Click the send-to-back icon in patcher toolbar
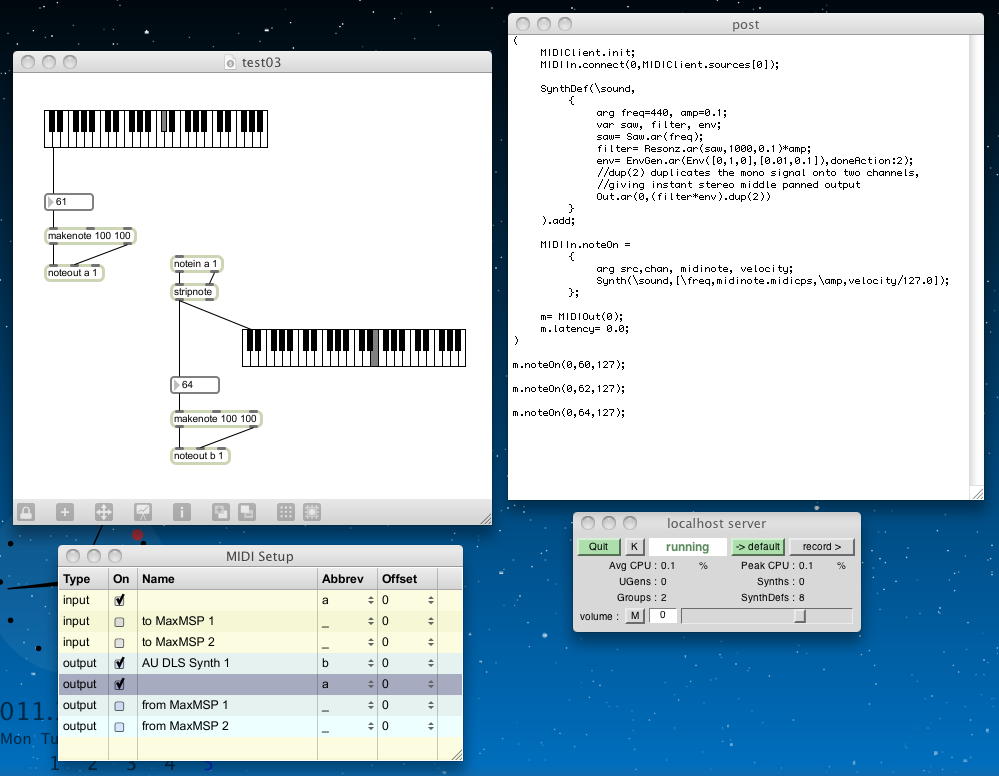 [245, 512]
